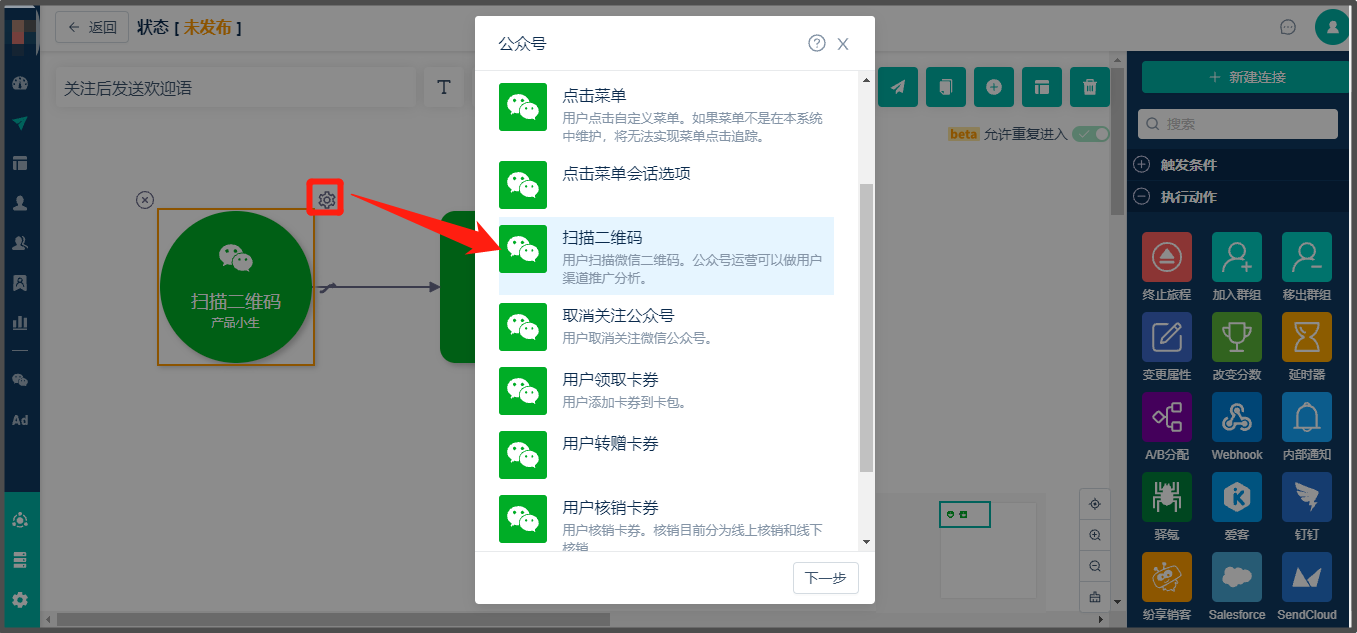Open the user avatar menu
This screenshot has width=1357, height=633.
point(1332,27)
